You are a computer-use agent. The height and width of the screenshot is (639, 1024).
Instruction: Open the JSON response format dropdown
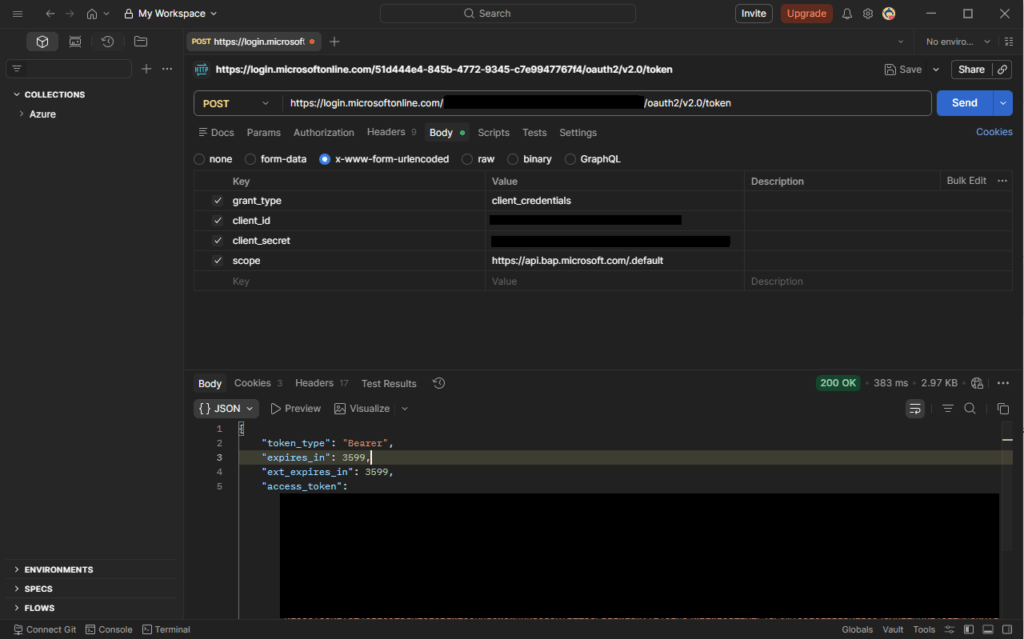226,409
